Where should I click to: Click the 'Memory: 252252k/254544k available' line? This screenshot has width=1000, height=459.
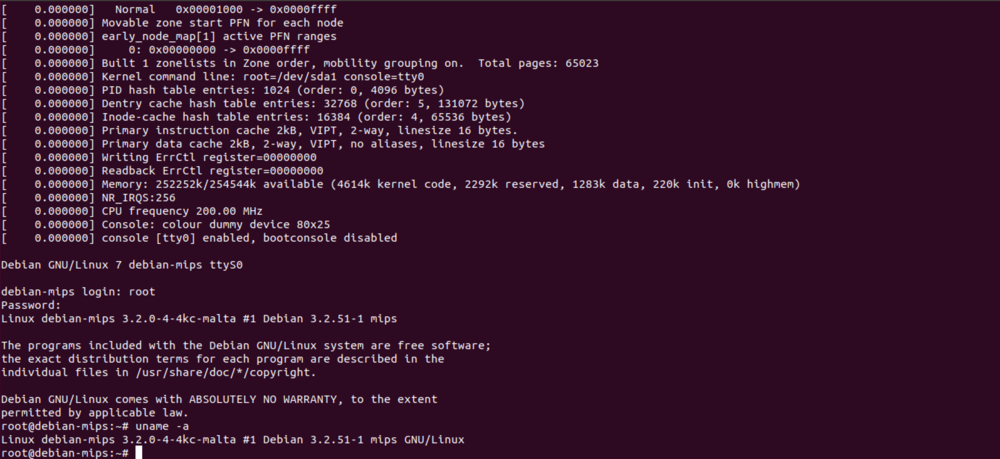click(401, 184)
